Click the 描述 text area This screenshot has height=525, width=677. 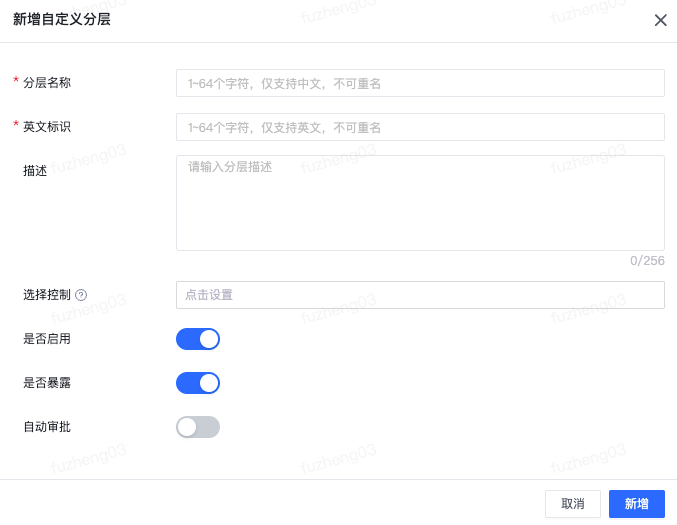tap(420, 203)
